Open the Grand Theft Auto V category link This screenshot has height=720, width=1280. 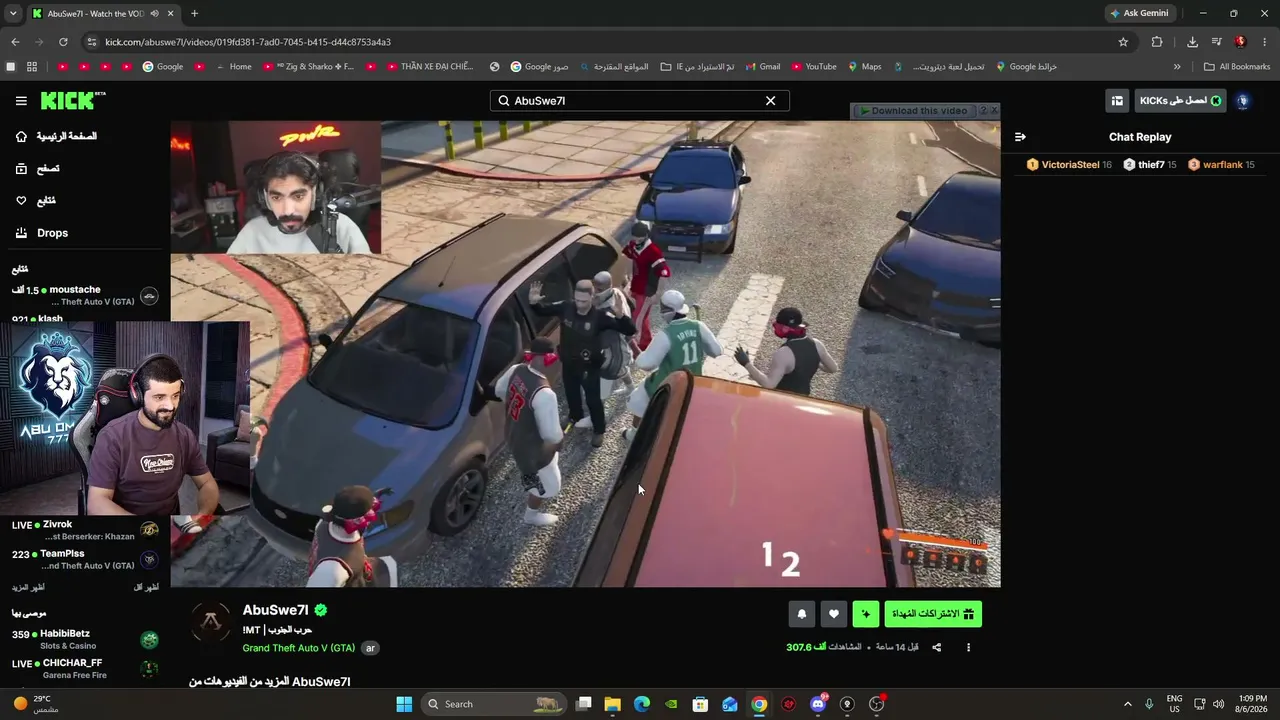(299, 648)
